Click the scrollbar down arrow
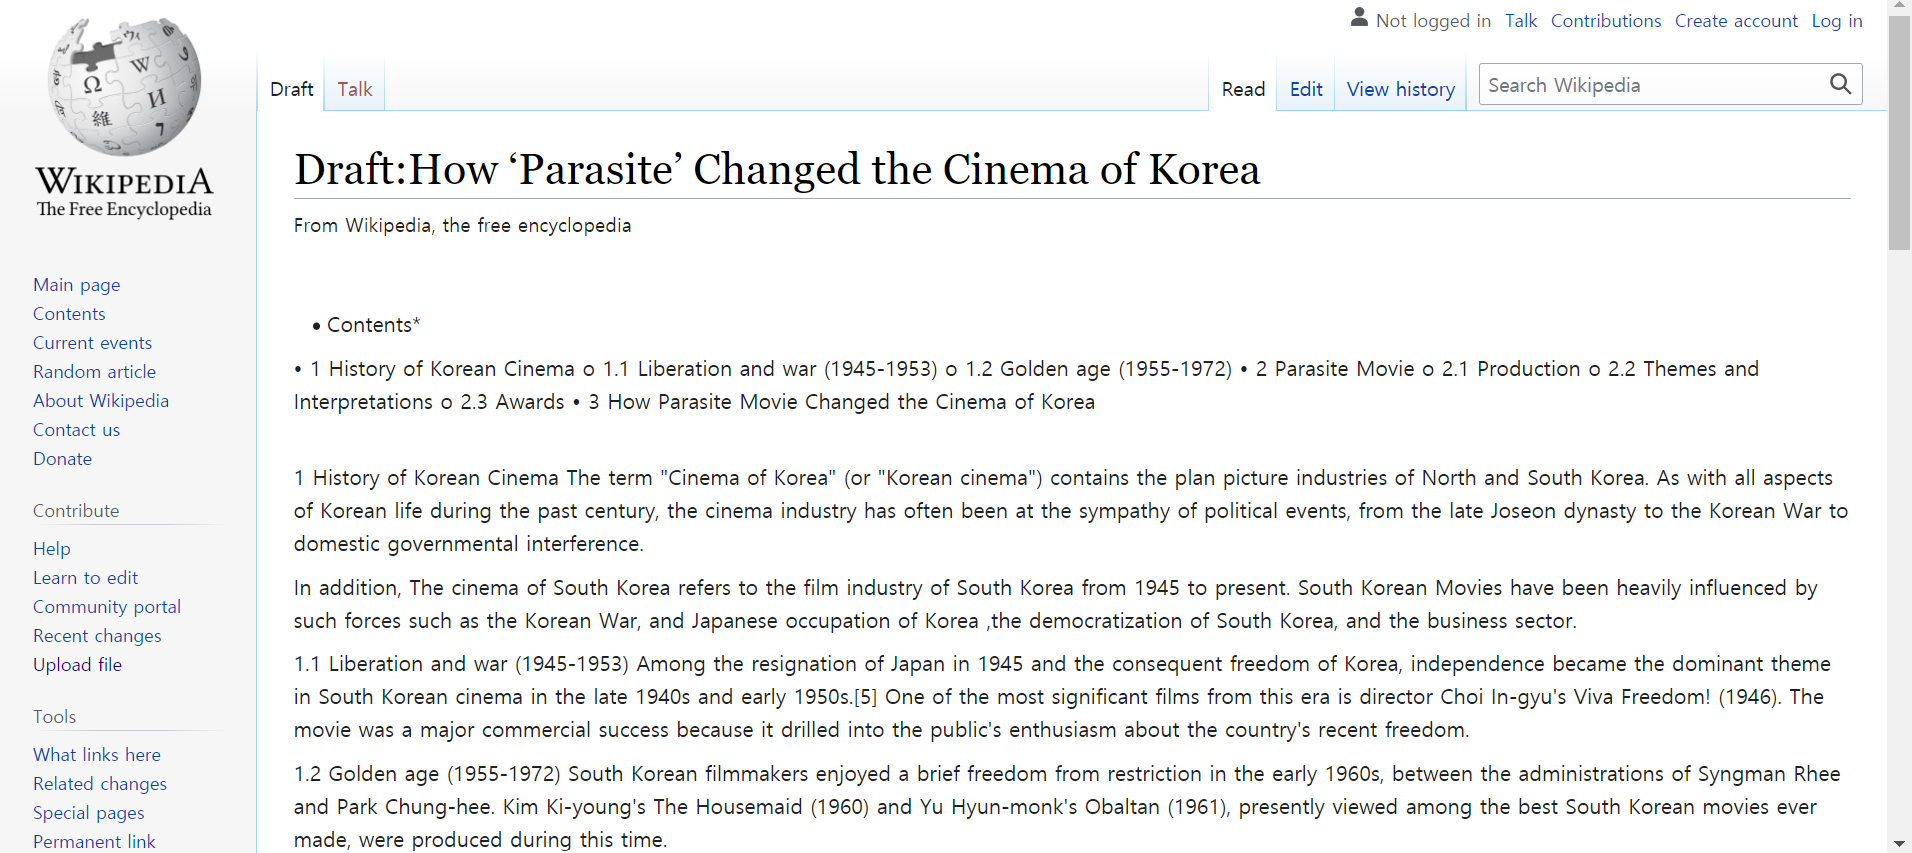Screen dimensions: 1912x853 [1899, 844]
